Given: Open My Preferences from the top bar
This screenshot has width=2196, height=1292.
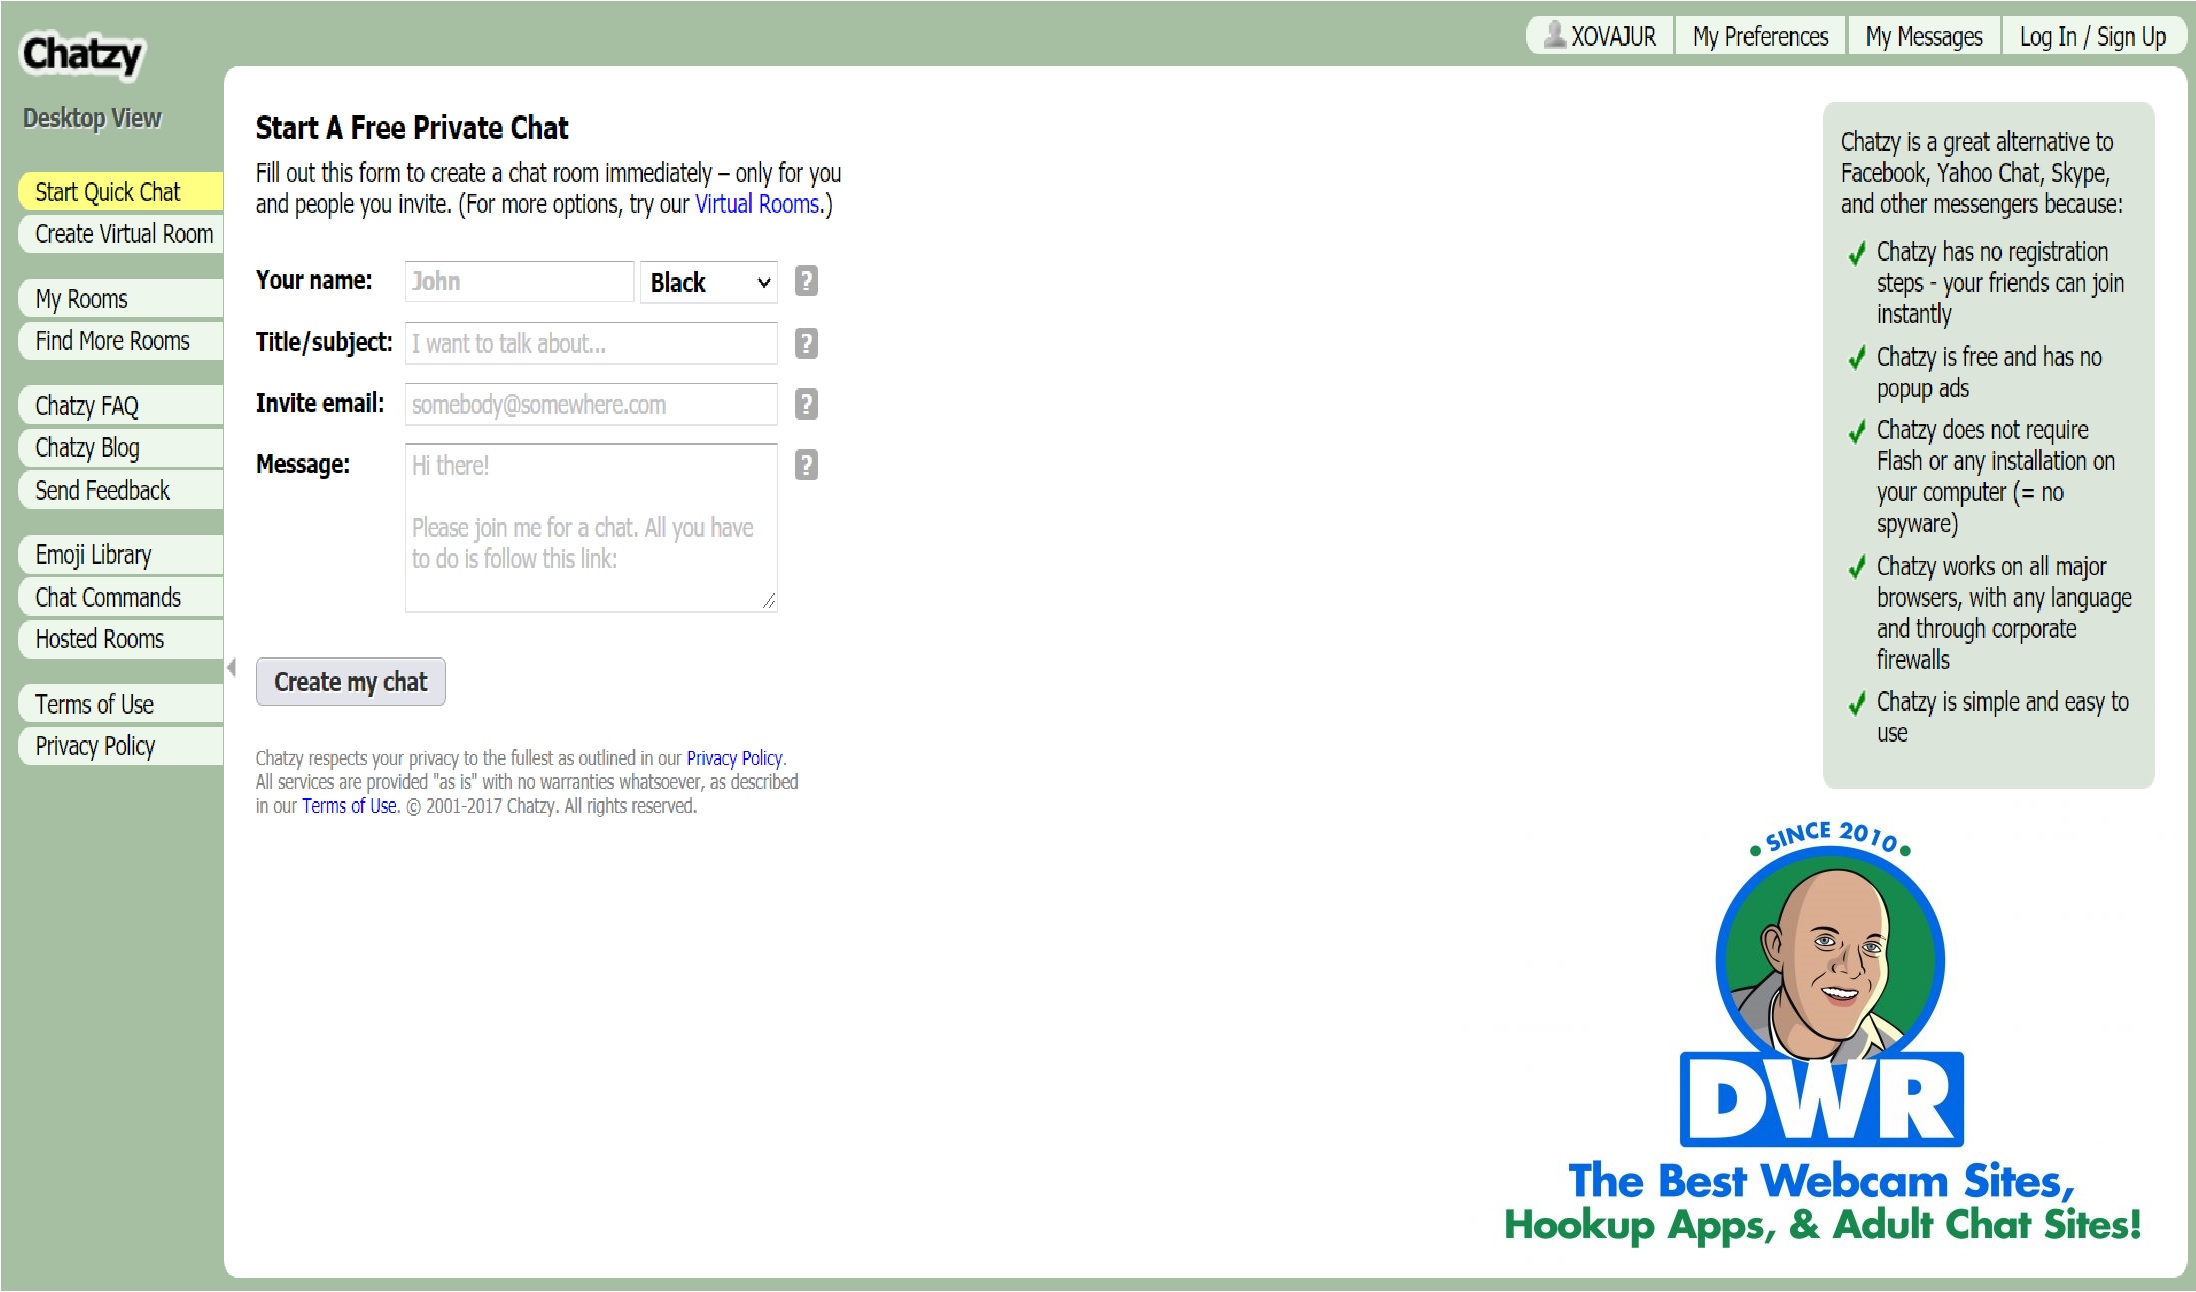Looking at the screenshot, I should pyautogui.click(x=1760, y=37).
